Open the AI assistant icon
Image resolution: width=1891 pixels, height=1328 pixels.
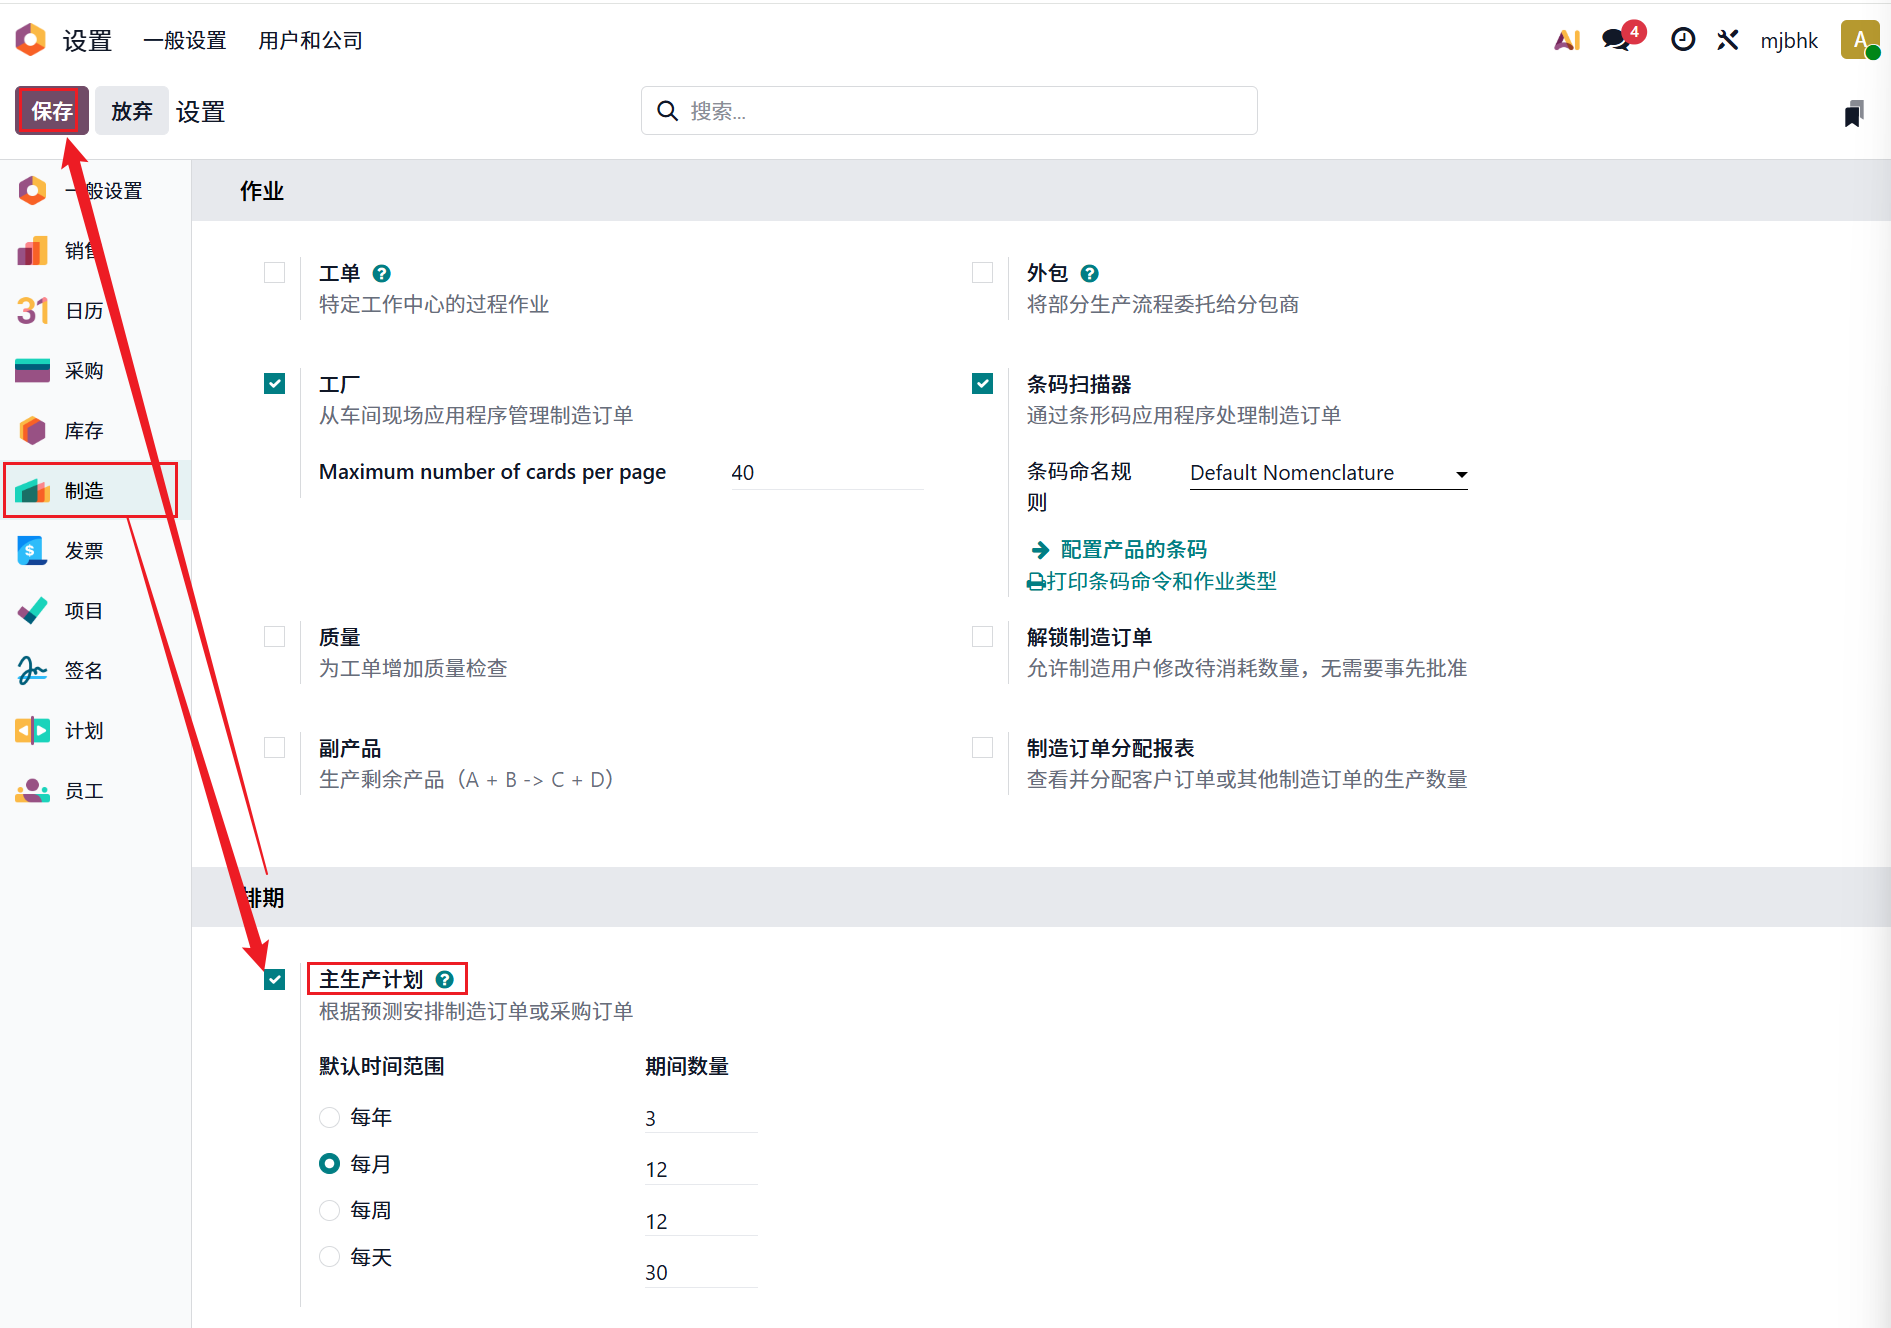(1566, 40)
